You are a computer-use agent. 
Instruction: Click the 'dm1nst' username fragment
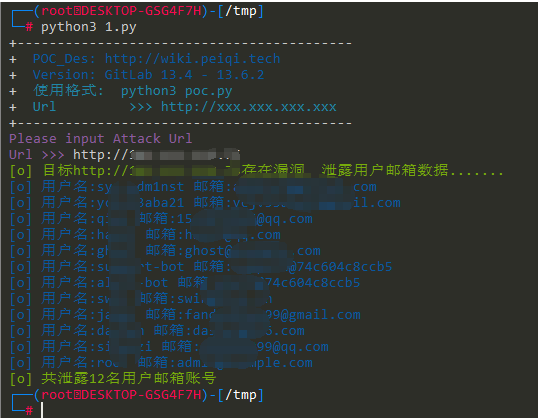coord(161,187)
